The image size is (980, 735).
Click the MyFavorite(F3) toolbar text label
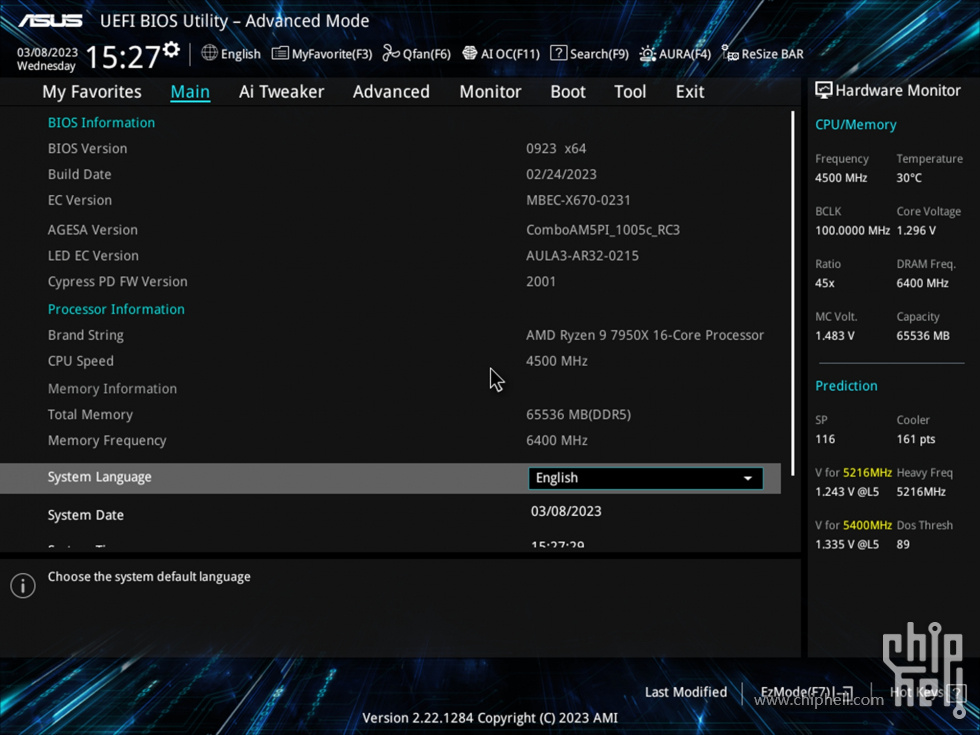[332, 54]
